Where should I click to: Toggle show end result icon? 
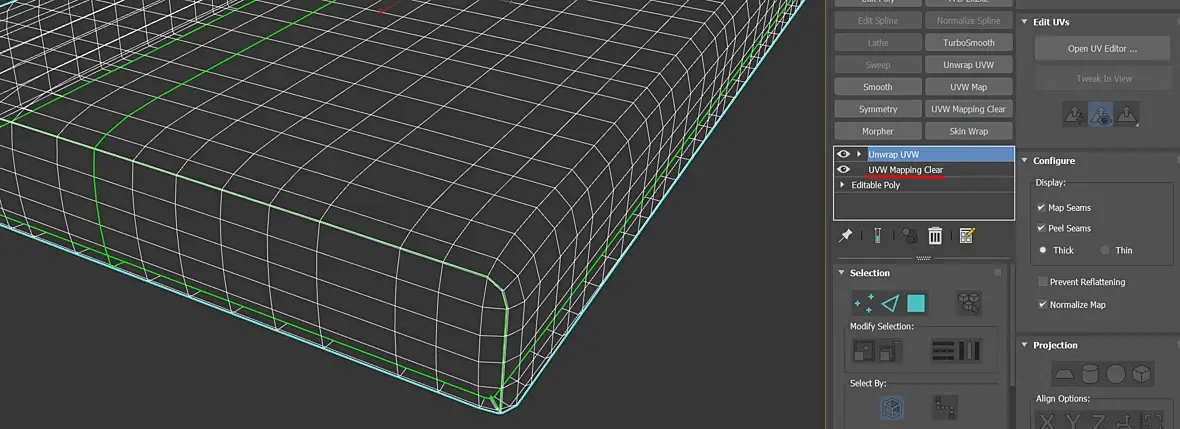(877, 236)
